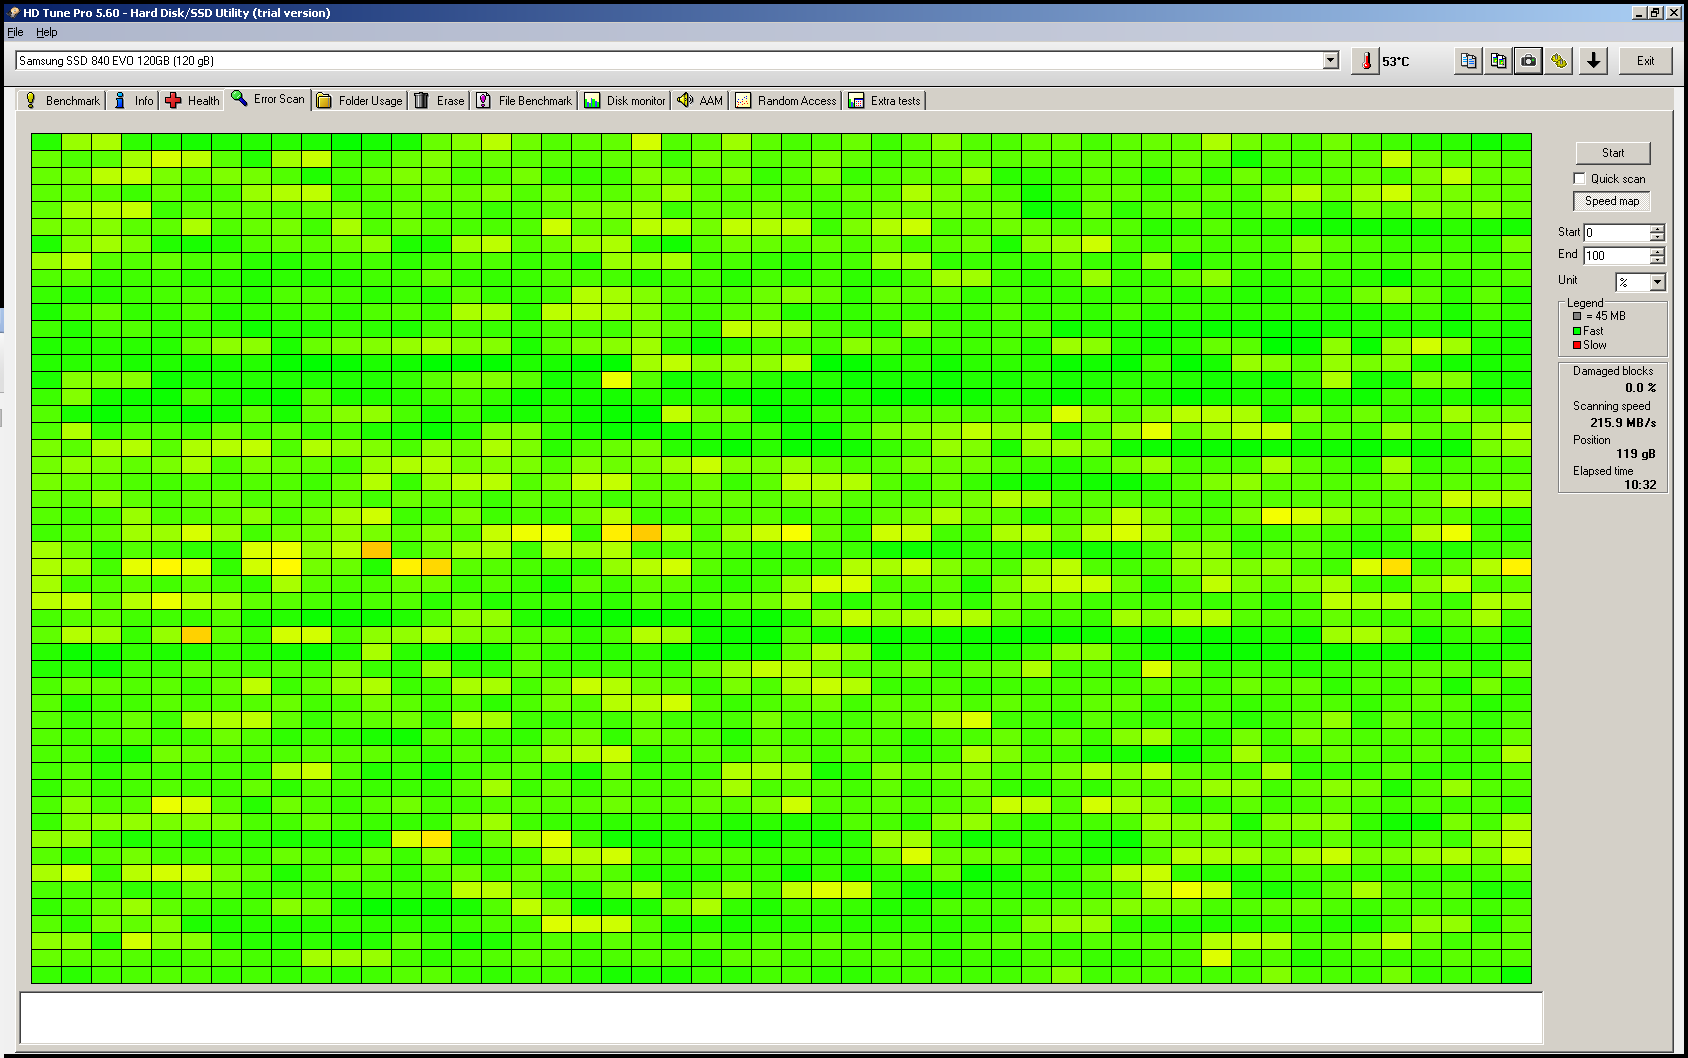Click the End position input field

[x=1616, y=255]
